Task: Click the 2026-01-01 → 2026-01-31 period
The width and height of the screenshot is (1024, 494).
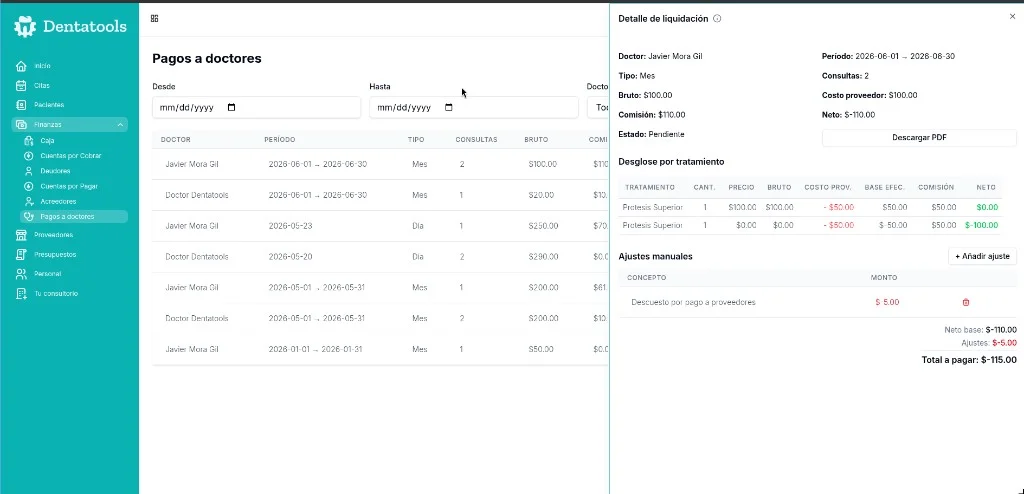Action: click(315, 350)
